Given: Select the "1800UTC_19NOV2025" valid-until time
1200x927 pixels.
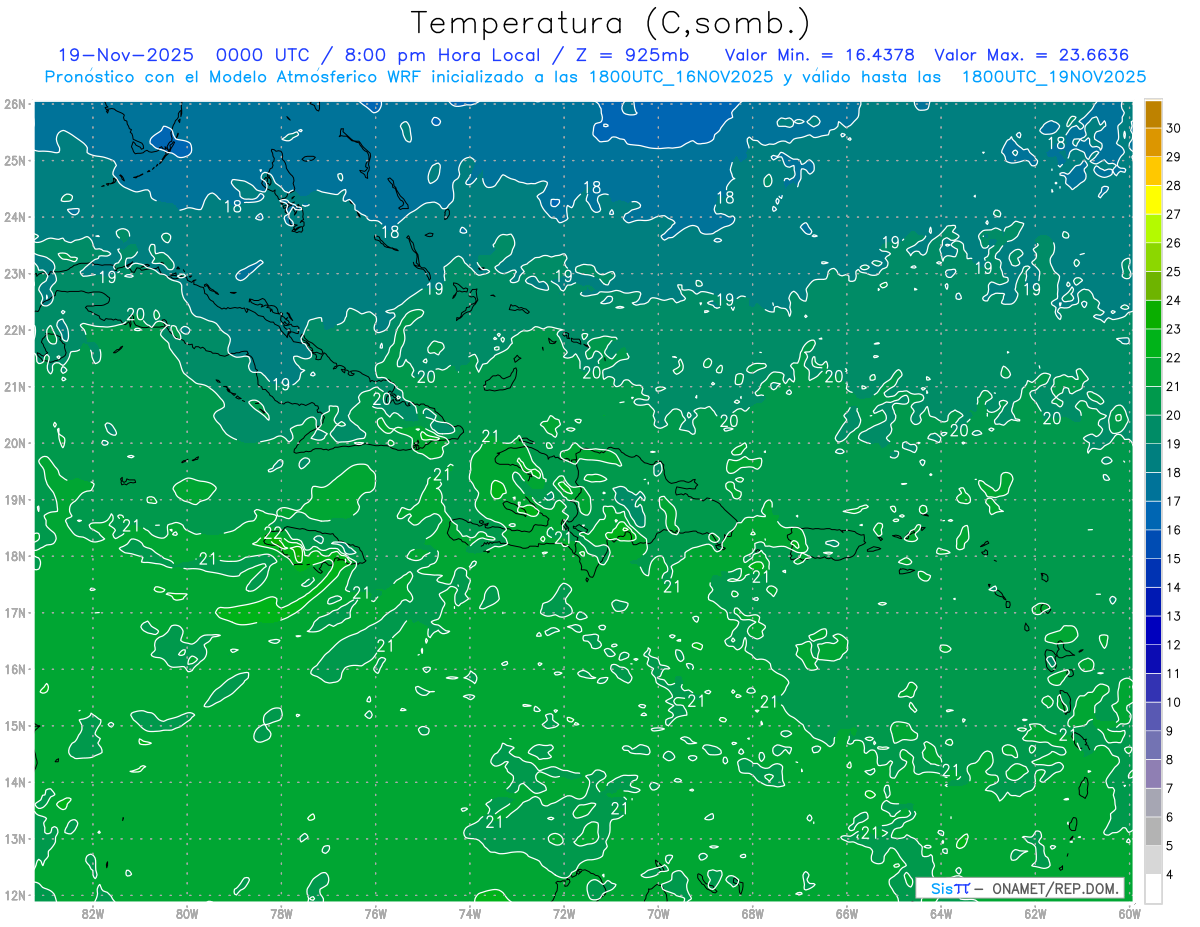Looking at the screenshot, I should 1053,77.
